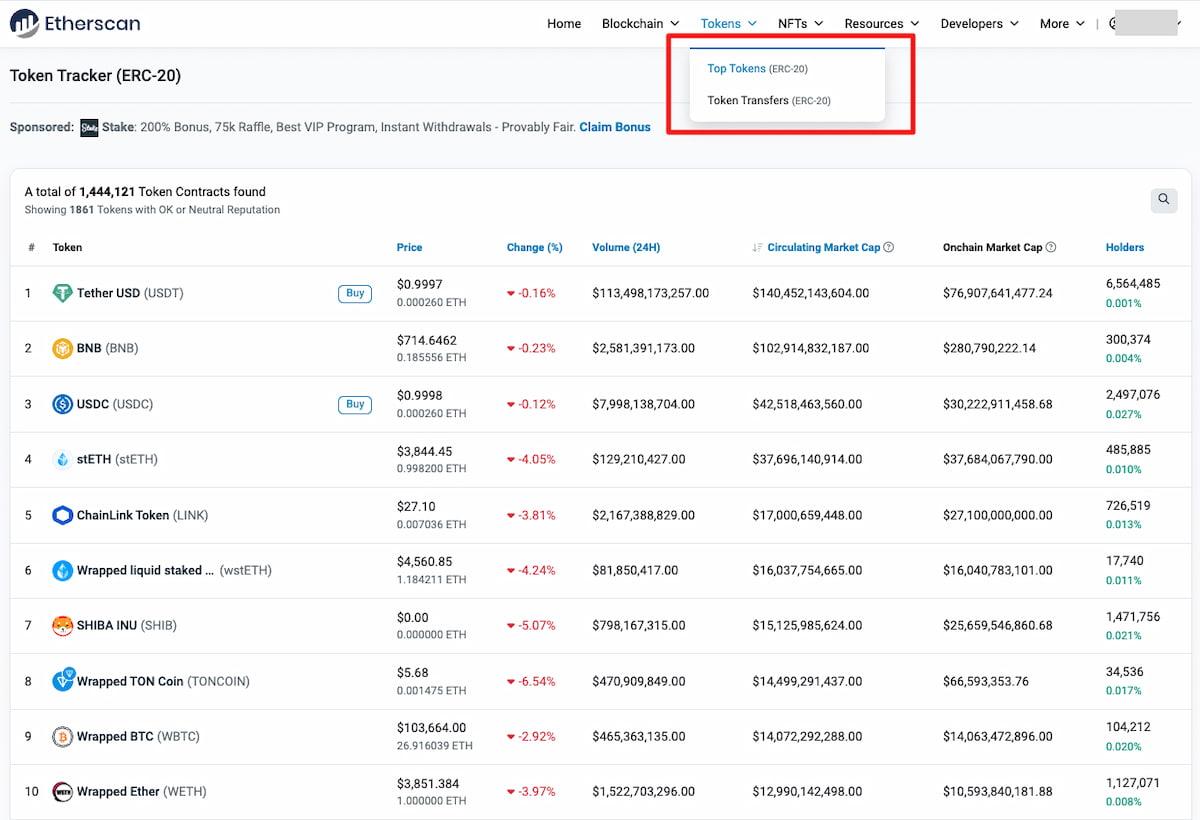This screenshot has height=820, width=1200.
Task: Expand the Blockchain dropdown menu
Action: point(640,23)
